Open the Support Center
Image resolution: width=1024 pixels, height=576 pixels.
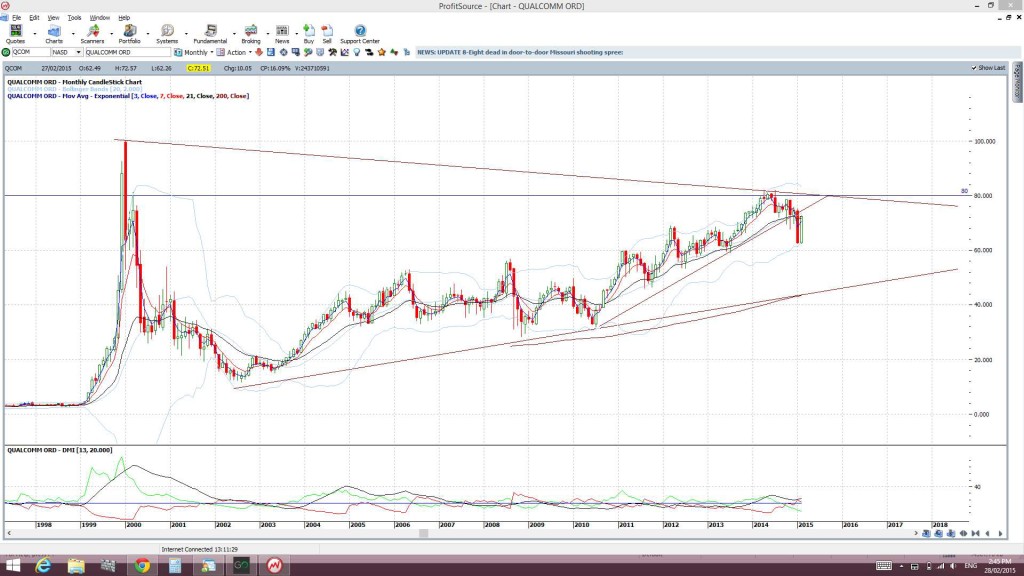coord(360,34)
